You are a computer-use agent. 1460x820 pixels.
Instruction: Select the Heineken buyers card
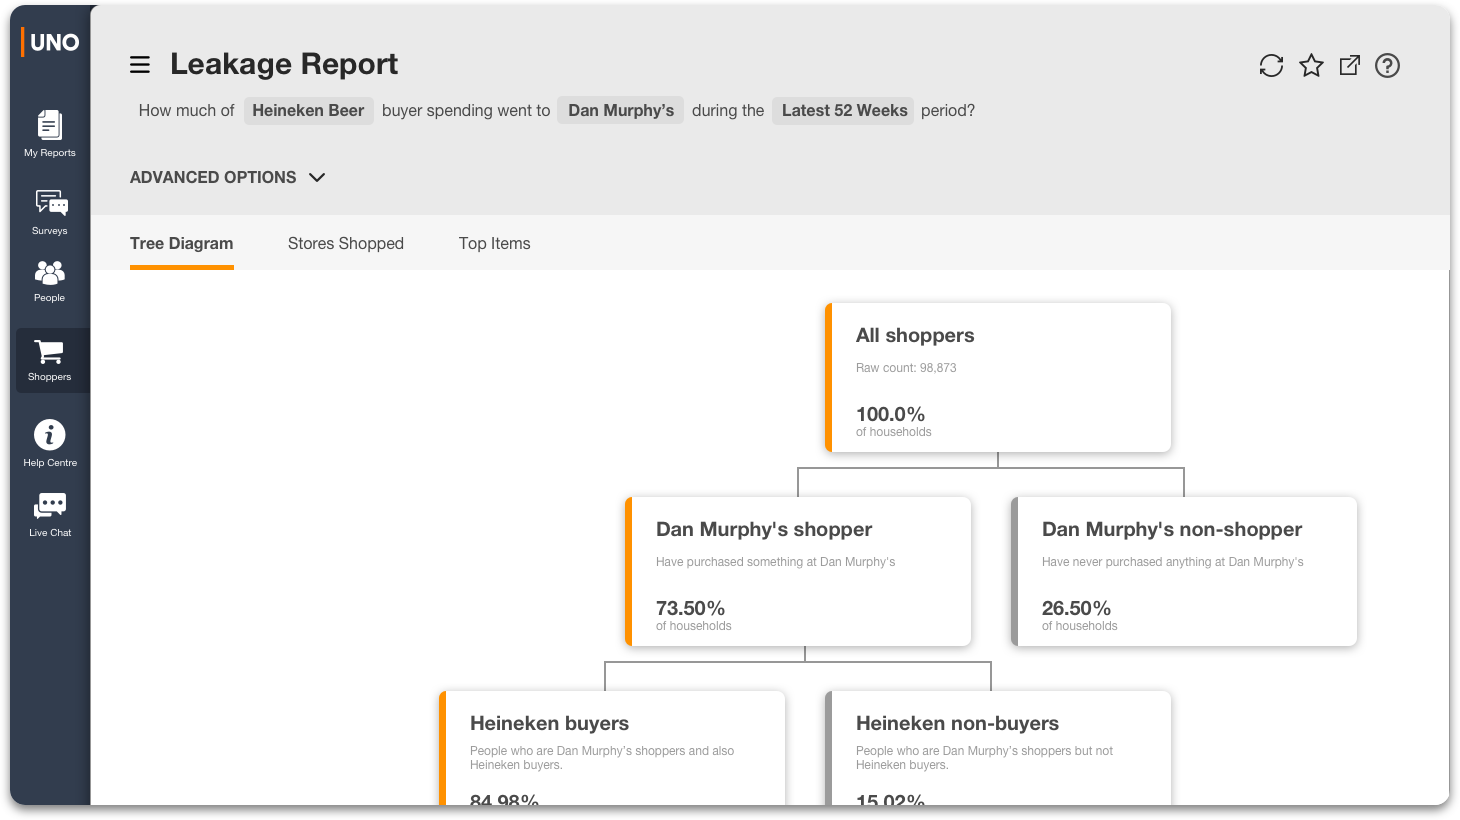coord(612,748)
